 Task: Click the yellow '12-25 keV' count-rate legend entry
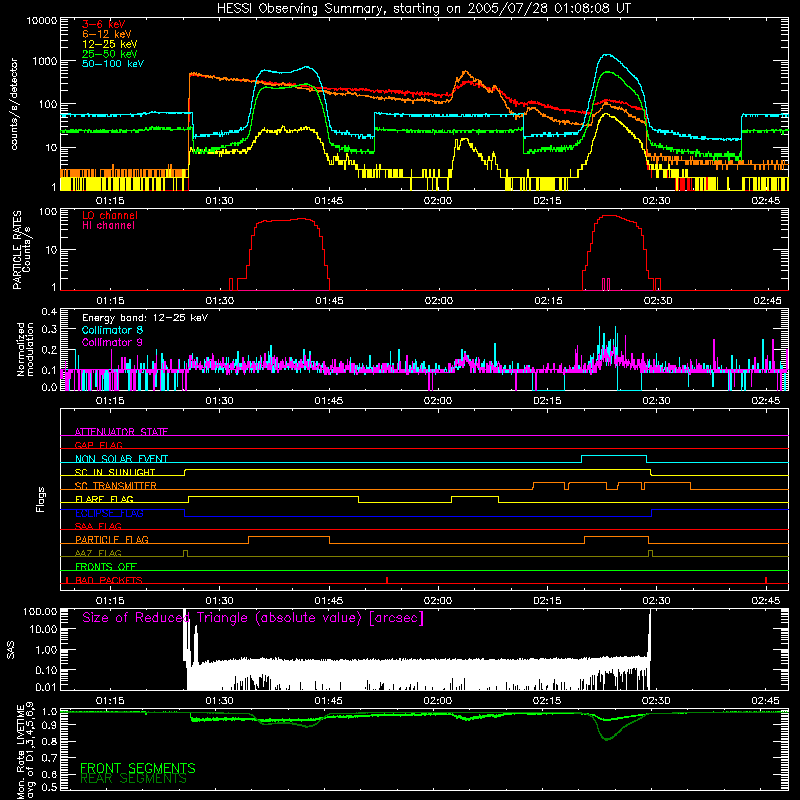(110, 44)
